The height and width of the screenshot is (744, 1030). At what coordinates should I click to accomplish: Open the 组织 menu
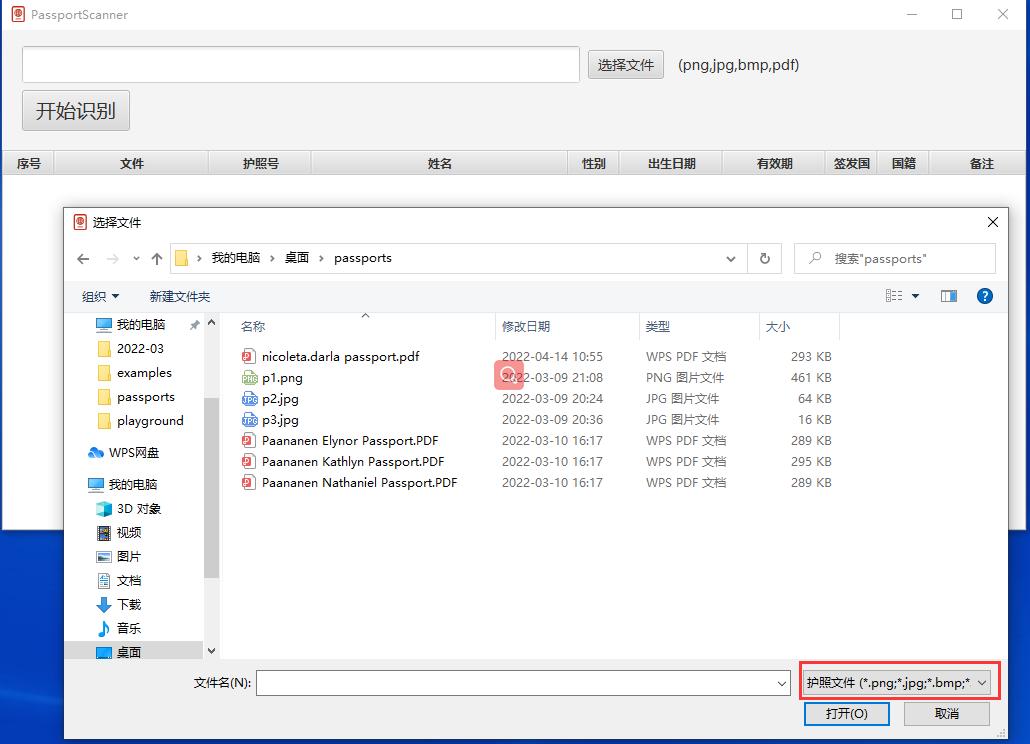(x=100, y=297)
